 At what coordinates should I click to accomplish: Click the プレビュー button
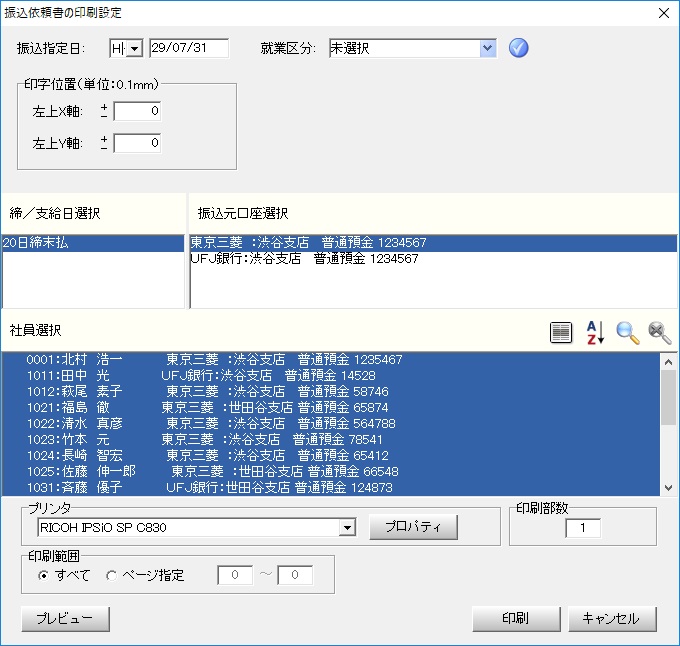point(65,618)
